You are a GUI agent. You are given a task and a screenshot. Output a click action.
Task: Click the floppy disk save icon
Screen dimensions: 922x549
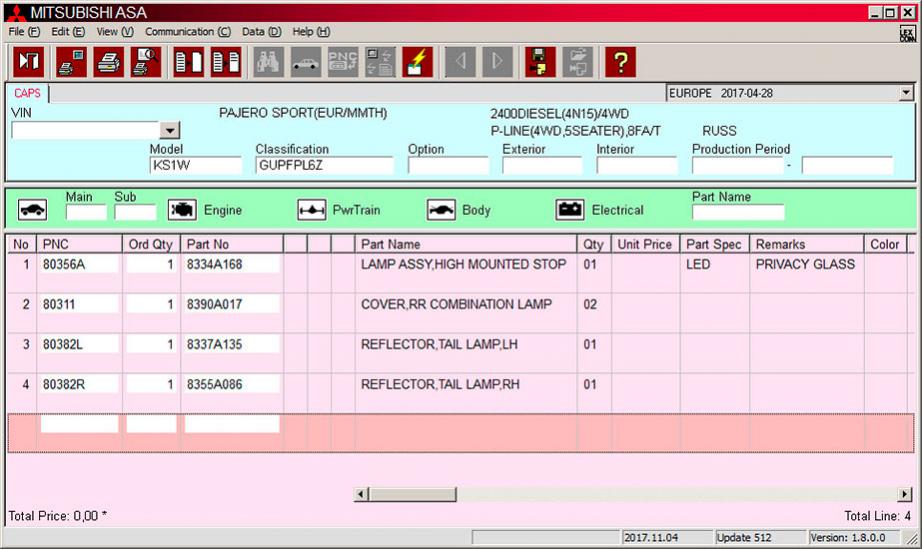[540, 62]
